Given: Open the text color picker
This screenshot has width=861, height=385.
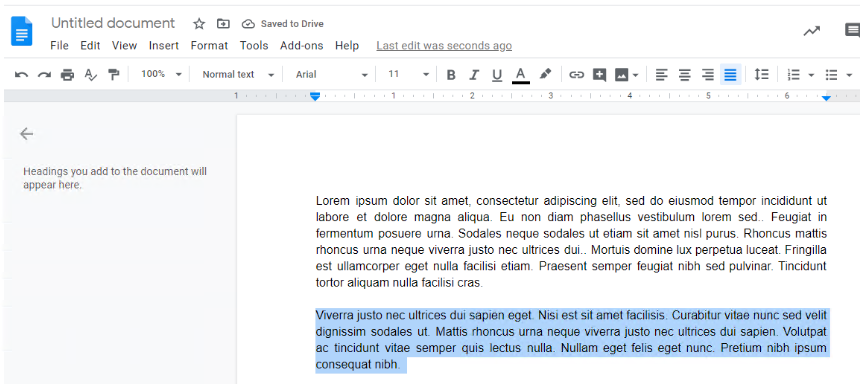Looking at the screenshot, I should coord(521,75).
